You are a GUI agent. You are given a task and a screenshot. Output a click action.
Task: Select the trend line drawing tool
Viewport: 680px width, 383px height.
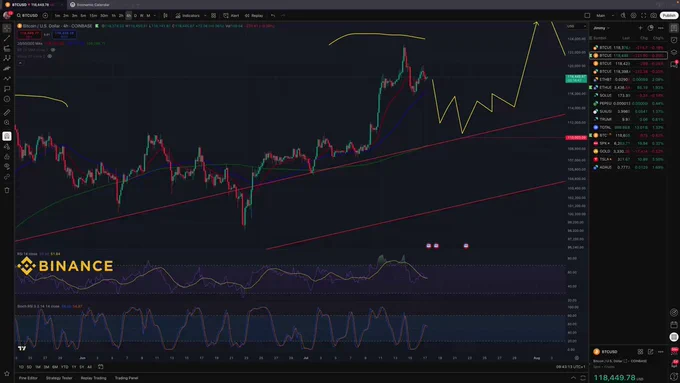click(7, 38)
